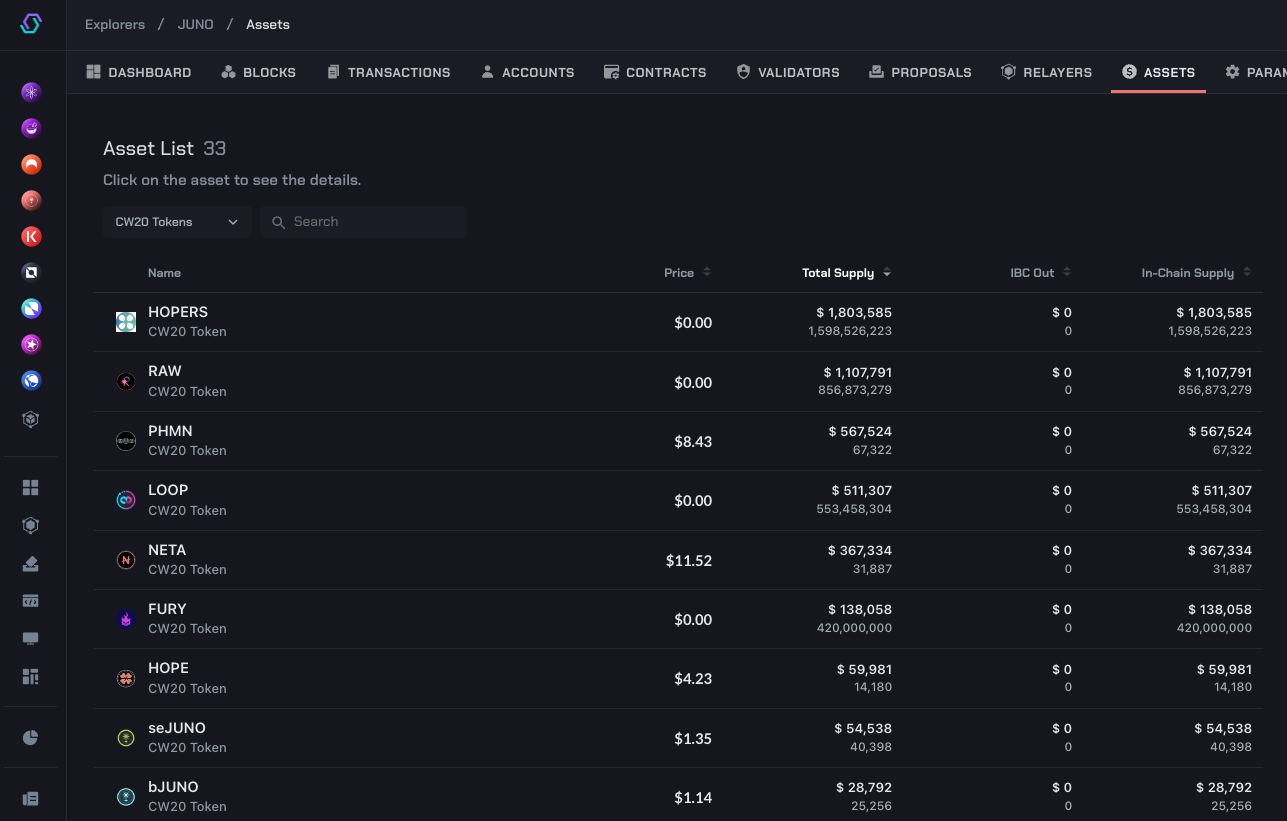This screenshot has width=1287, height=821.
Task: Click the HOPE token logo
Action: 126,678
